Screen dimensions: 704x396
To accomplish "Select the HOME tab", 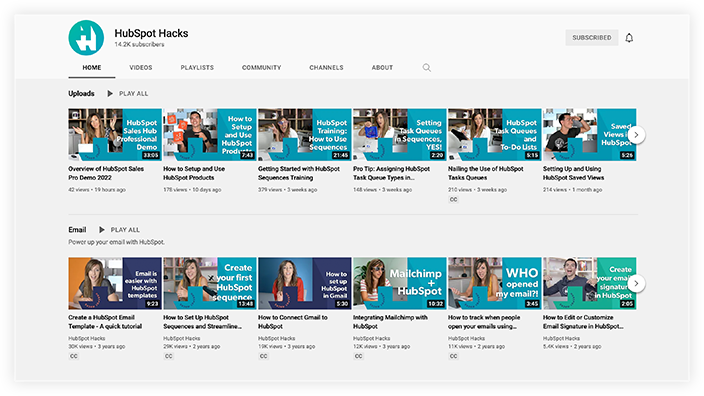I will click(92, 67).
